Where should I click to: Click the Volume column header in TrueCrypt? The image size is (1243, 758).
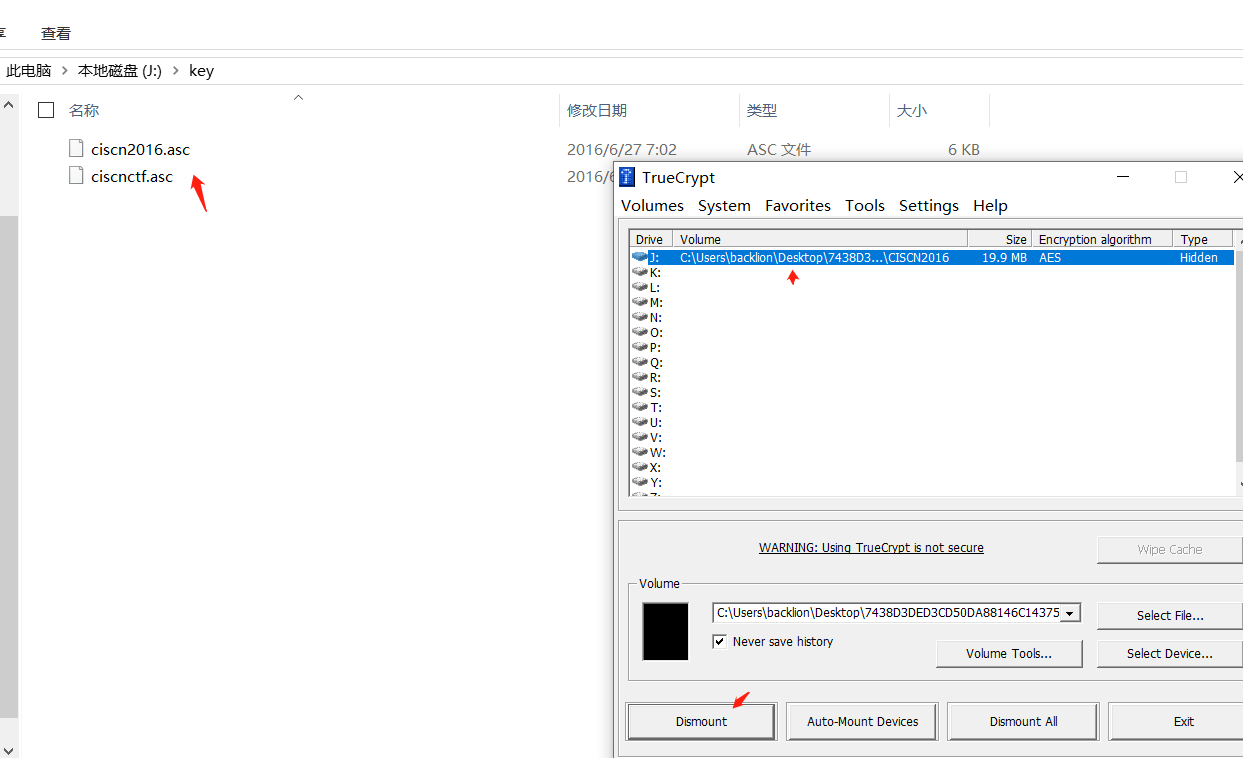click(820, 239)
